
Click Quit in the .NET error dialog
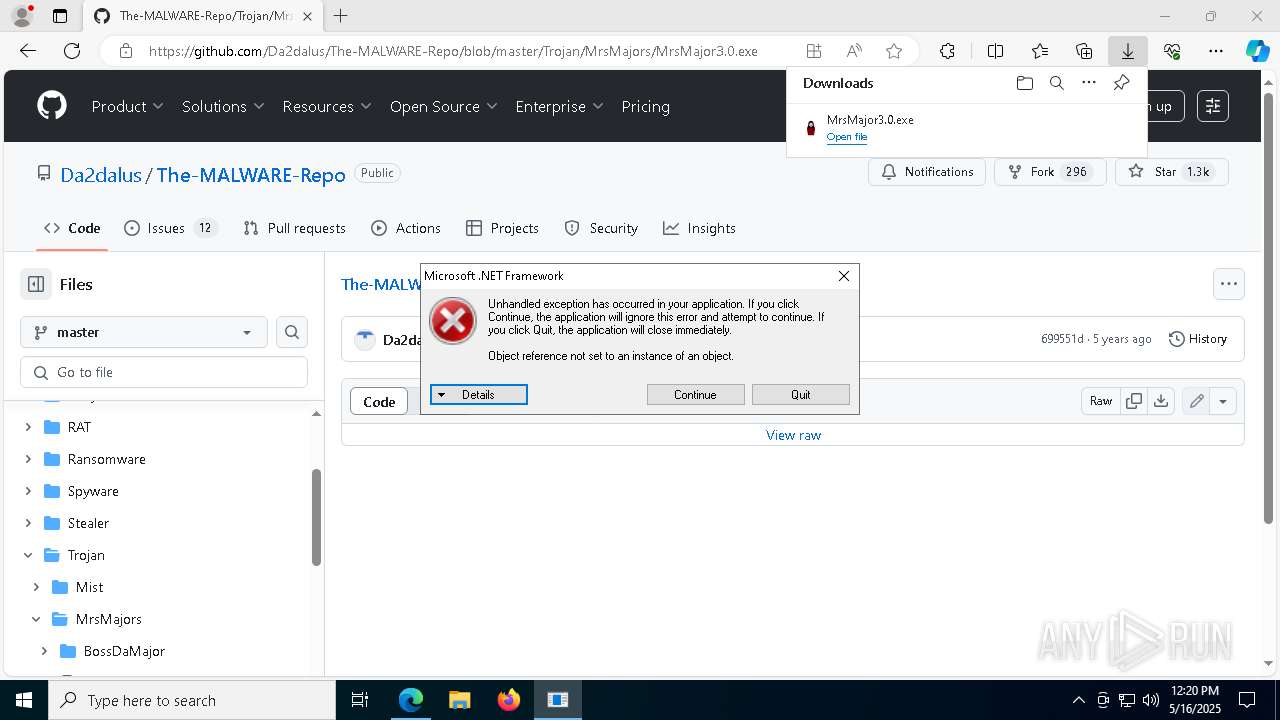[801, 394]
